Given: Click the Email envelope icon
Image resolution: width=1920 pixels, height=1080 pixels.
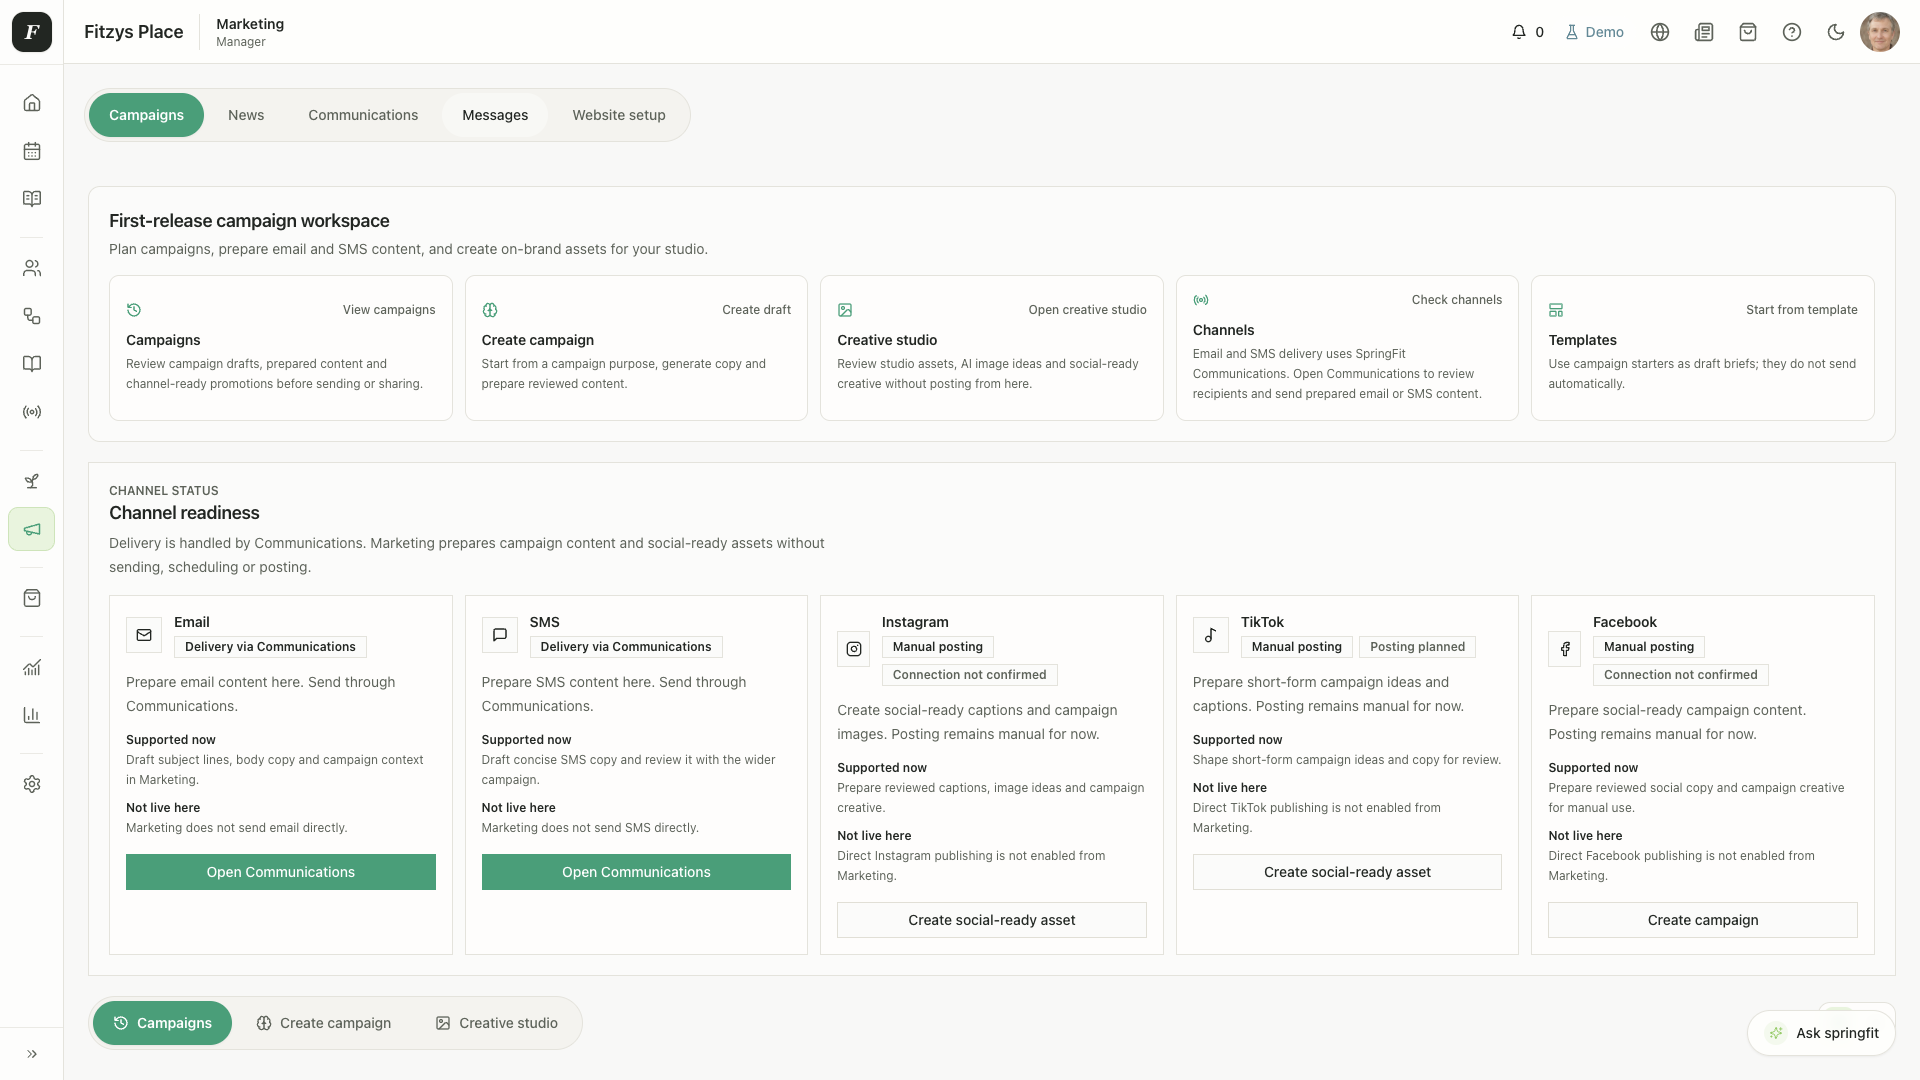Looking at the screenshot, I should click(144, 635).
